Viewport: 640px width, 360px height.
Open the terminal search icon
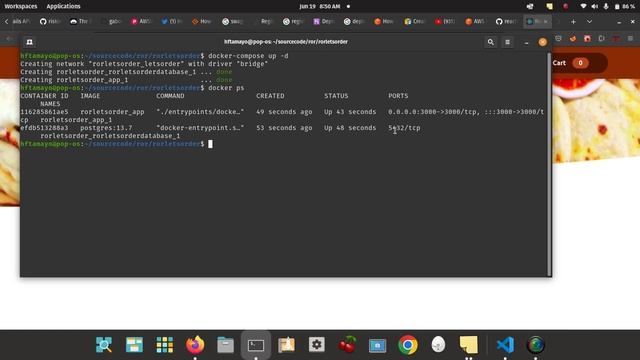491,42
